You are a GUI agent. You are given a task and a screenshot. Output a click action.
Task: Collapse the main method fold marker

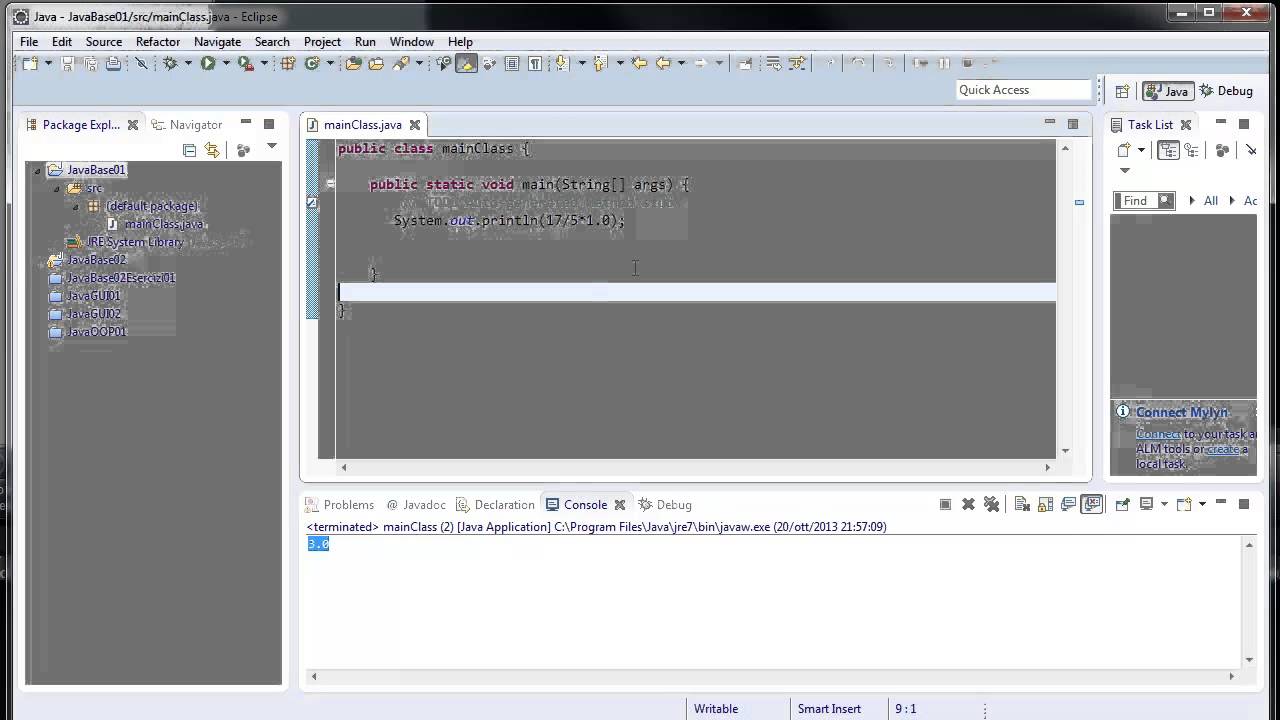(x=330, y=184)
